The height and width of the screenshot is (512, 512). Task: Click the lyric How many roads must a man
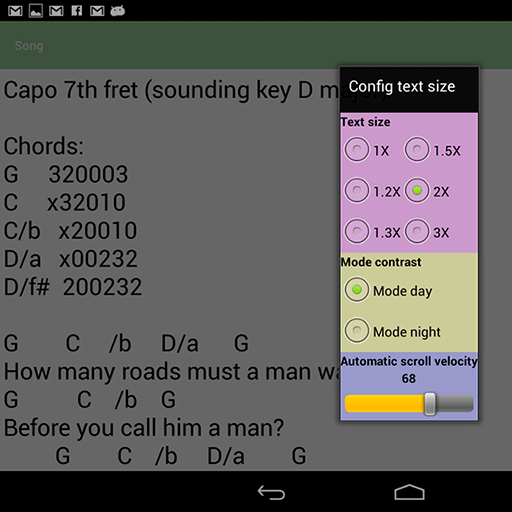(171, 372)
